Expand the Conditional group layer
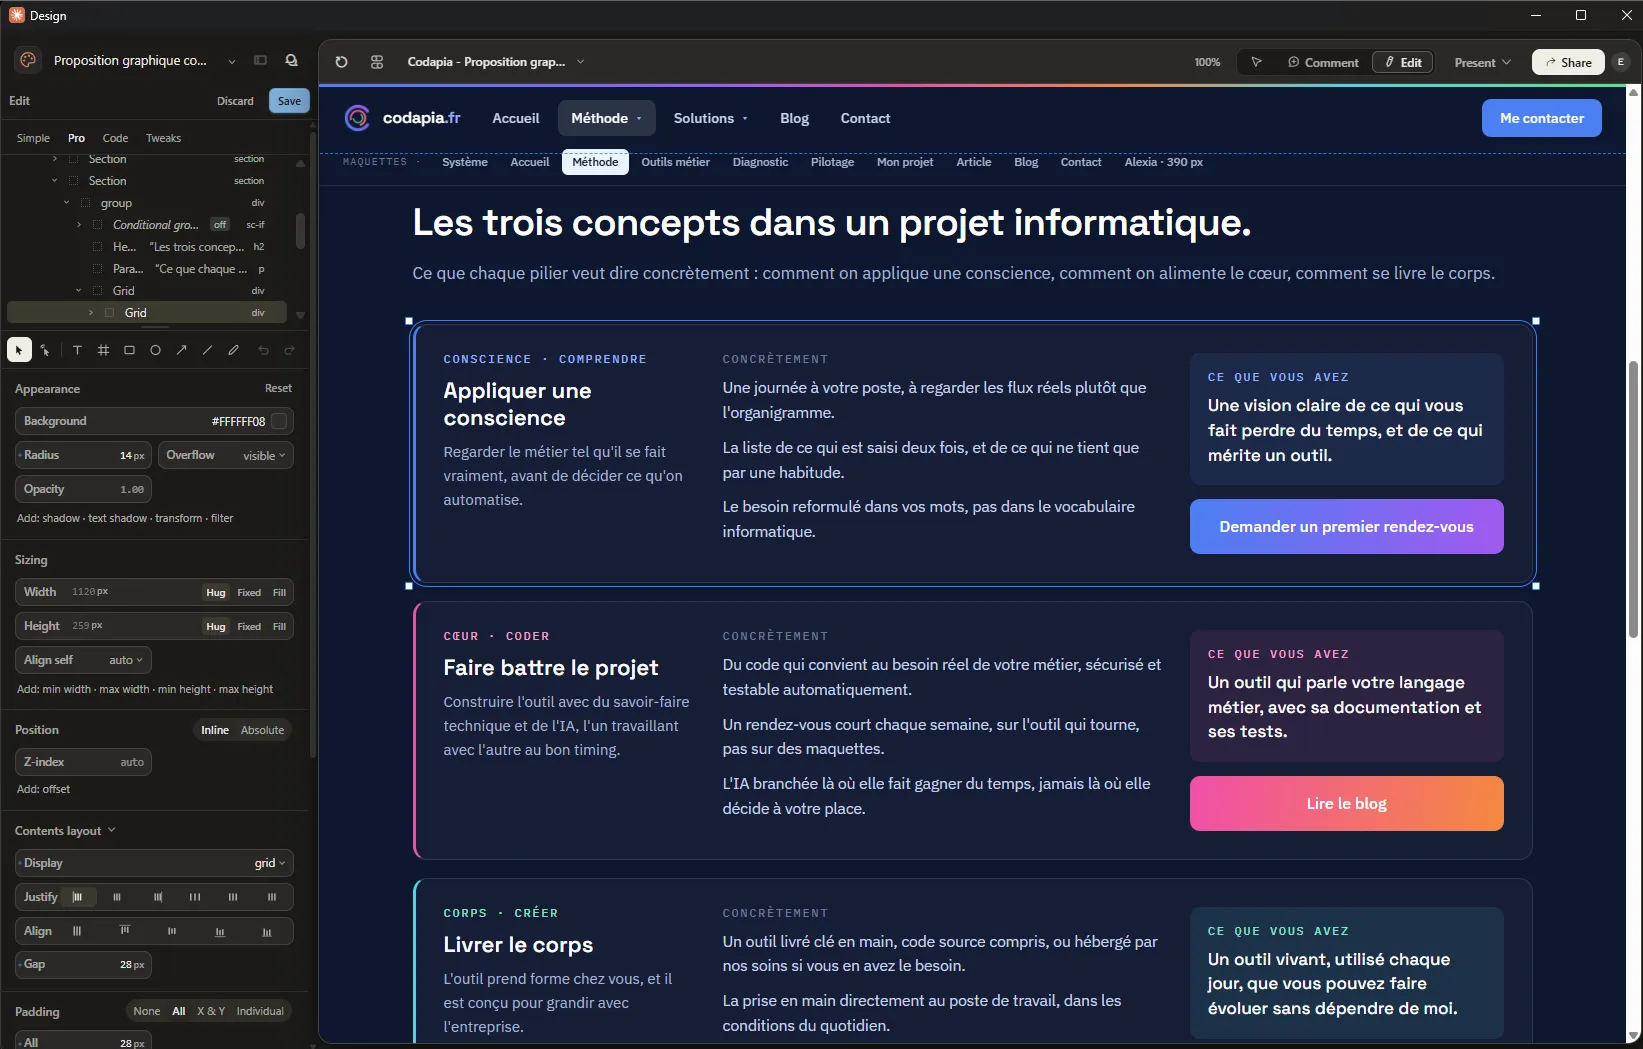Viewport: 1643px width, 1049px height. click(79, 225)
